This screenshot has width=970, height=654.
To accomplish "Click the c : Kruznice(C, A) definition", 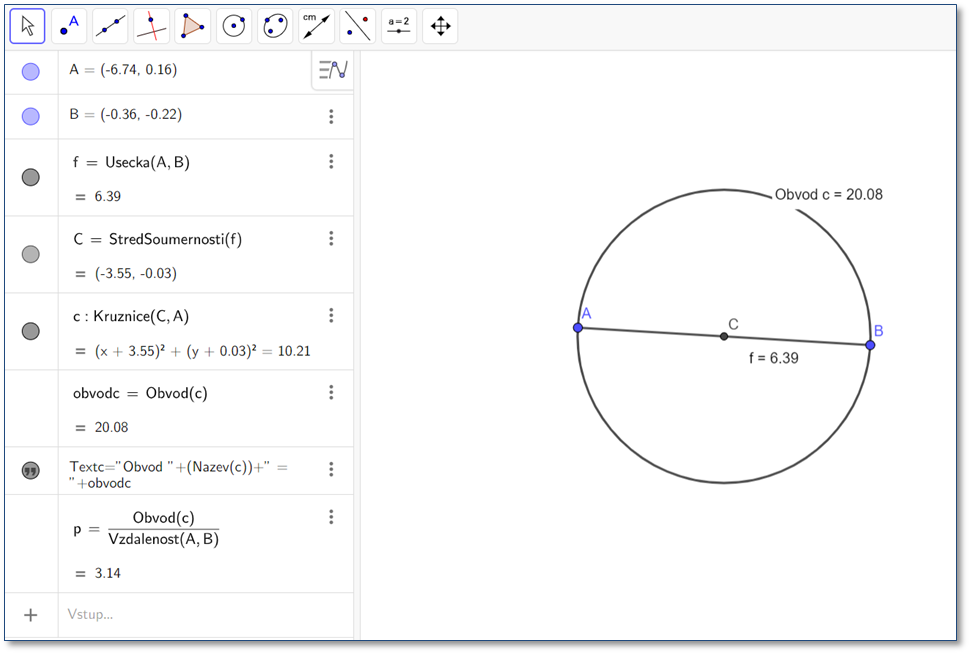I will pyautogui.click(x=131, y=316).
